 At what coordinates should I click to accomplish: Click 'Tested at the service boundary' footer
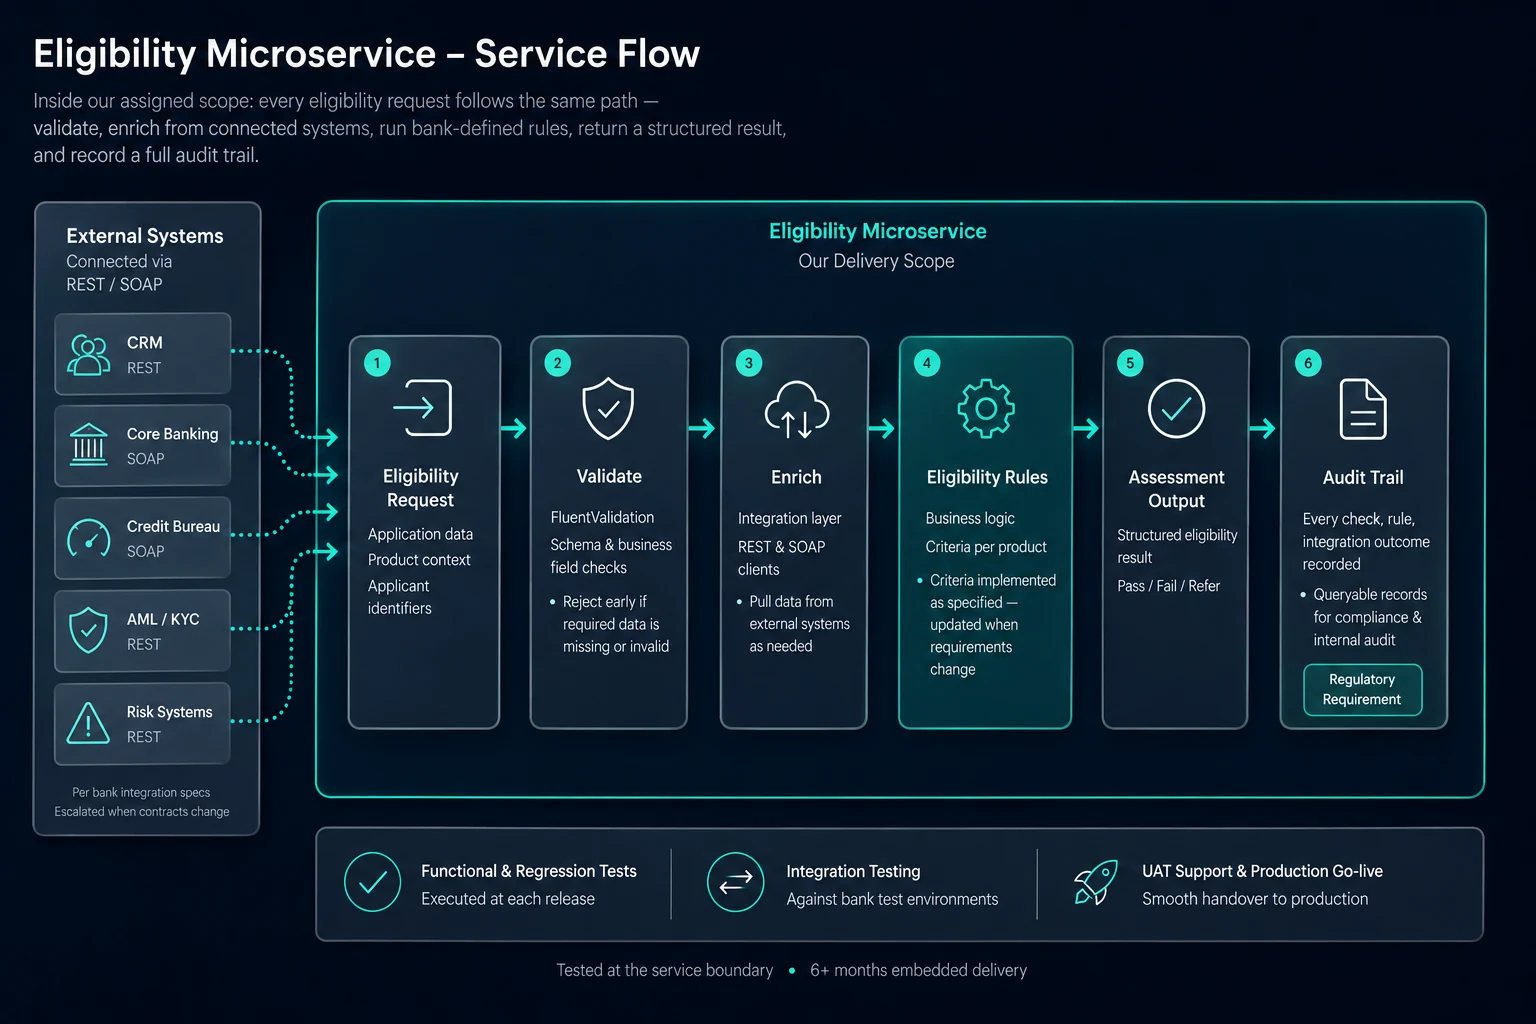click(x=664, y=970)
